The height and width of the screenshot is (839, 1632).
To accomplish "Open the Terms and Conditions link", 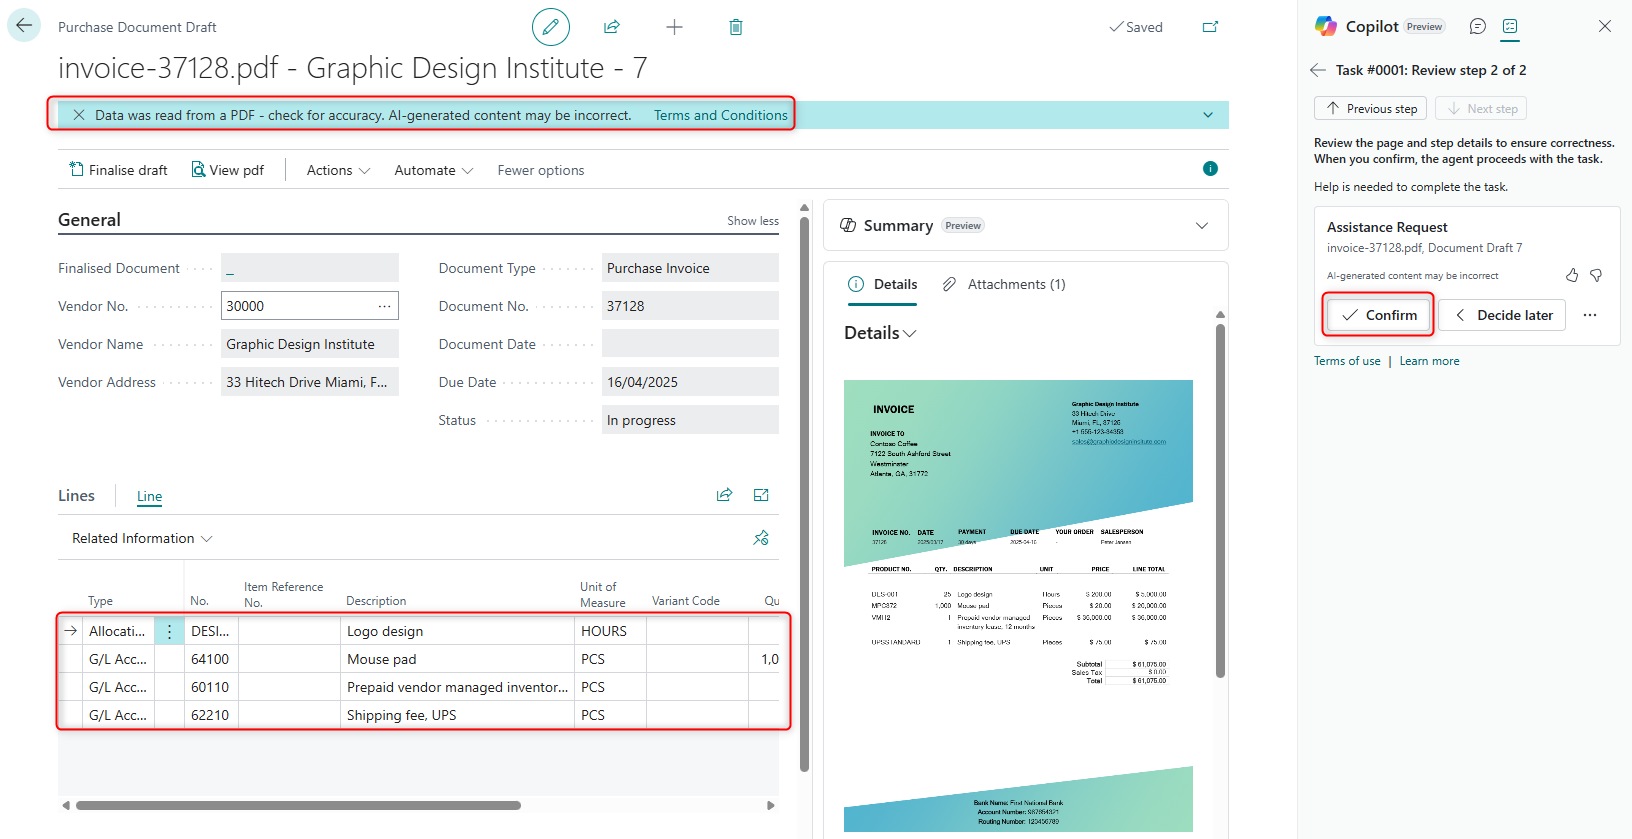I will (x=721, y=115).
